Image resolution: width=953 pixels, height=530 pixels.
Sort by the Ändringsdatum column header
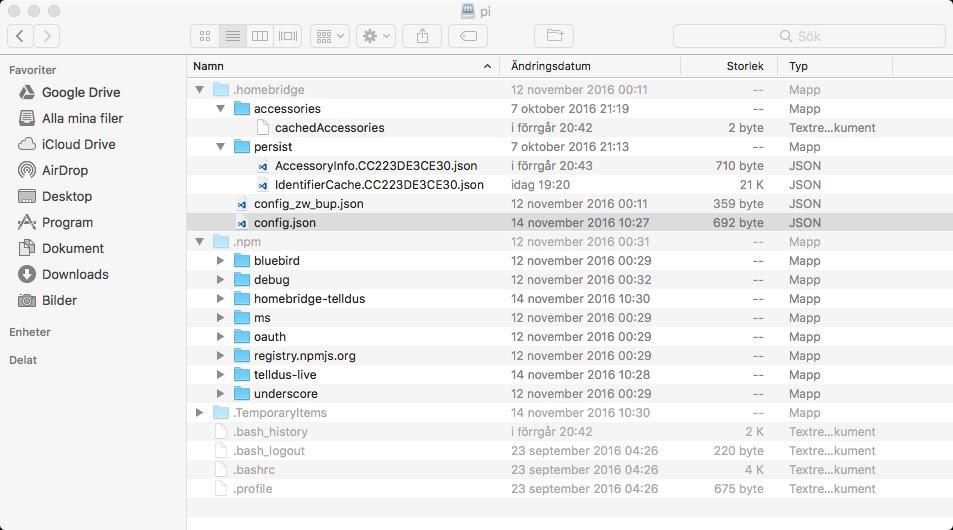tap(590, 66)
